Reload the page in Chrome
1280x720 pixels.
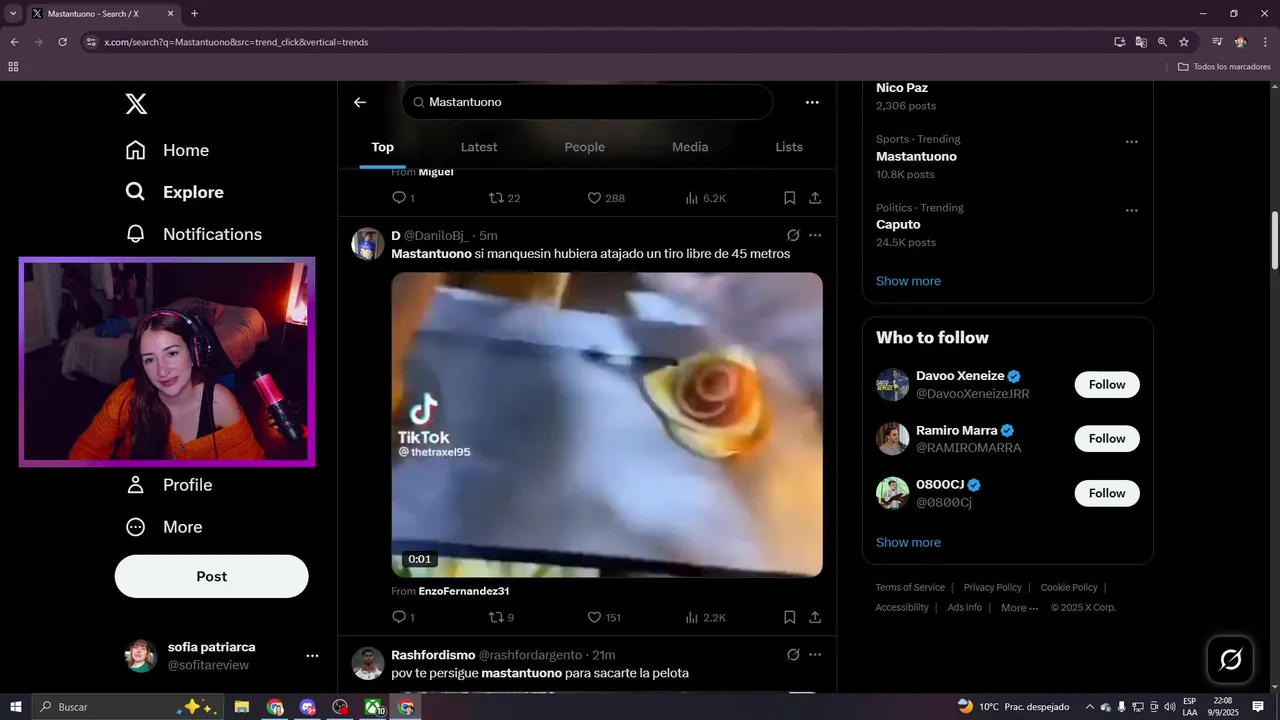click(x=62, y=42)
